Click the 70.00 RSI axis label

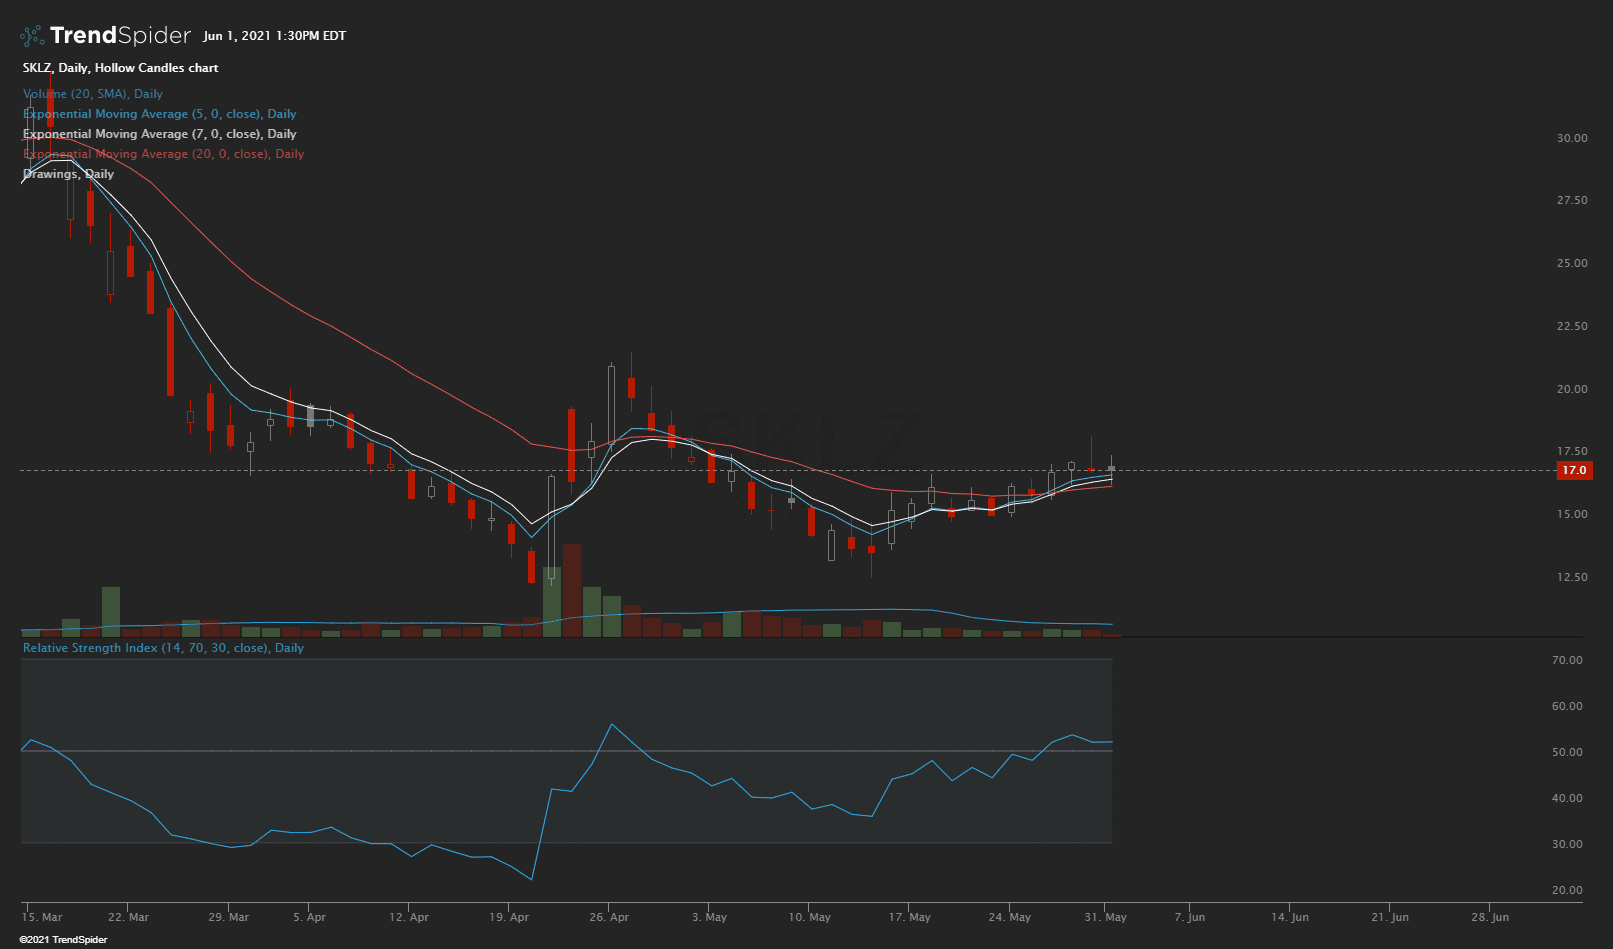click(1566, 660)
